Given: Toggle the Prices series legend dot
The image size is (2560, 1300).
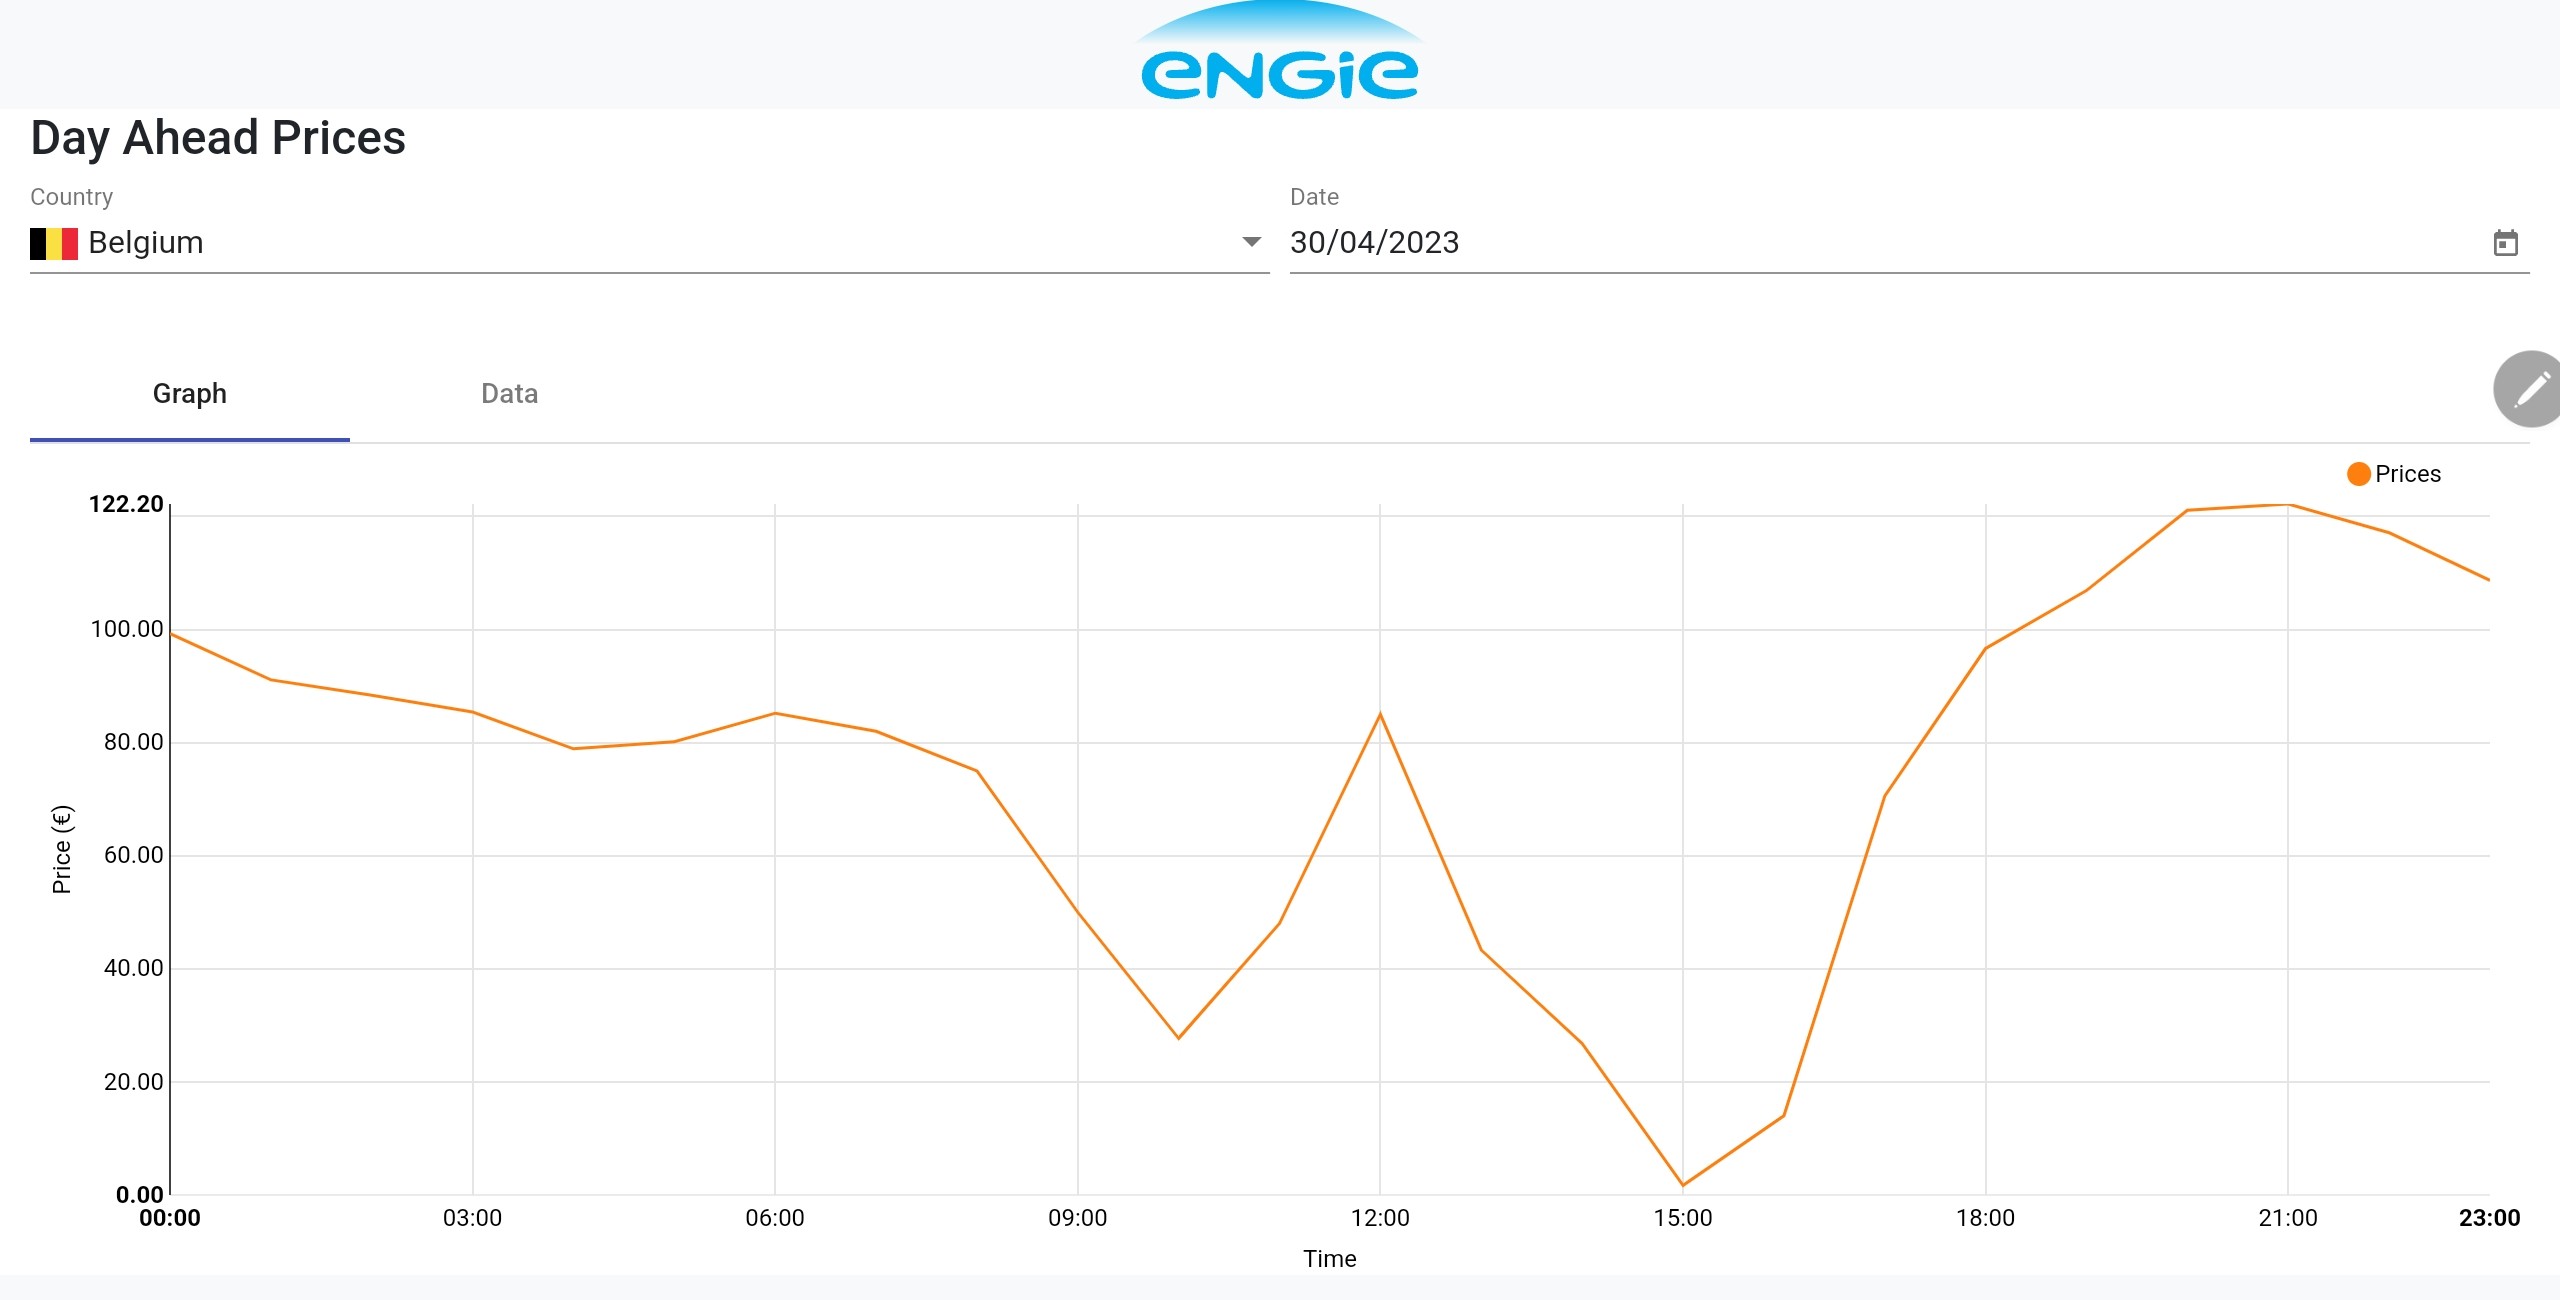Looking at the screenshot, I should click(x=2358, y=474).
